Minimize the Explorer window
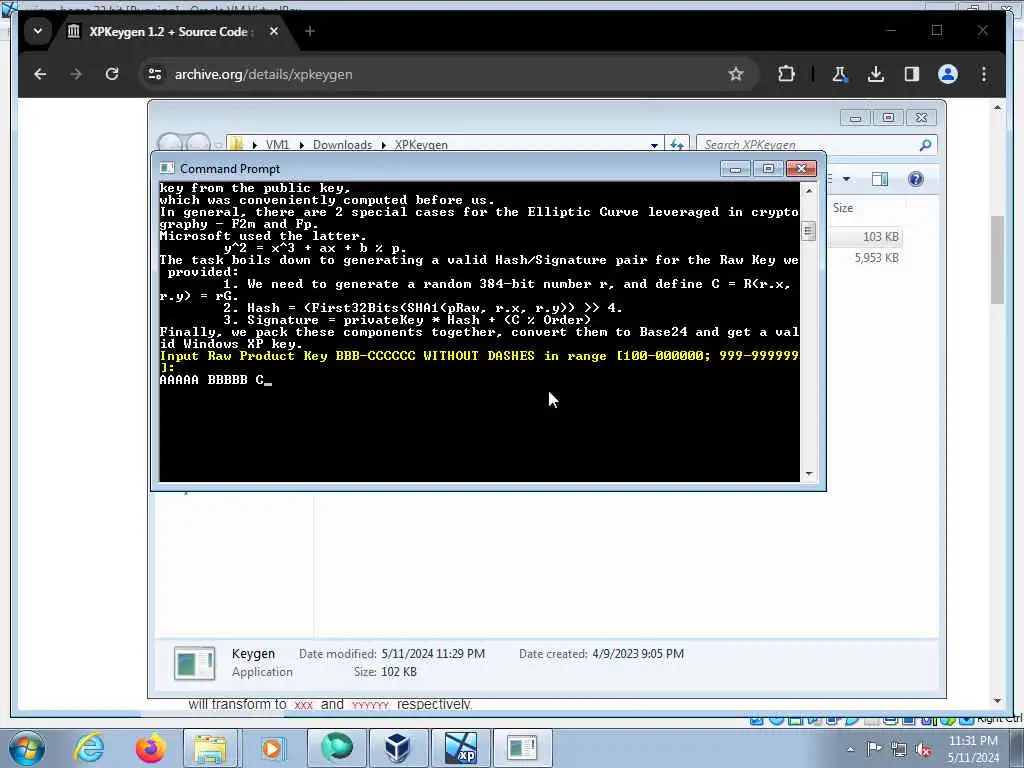Image resolution: width=1024 pixels, height=768 pixels. (855, 118)
